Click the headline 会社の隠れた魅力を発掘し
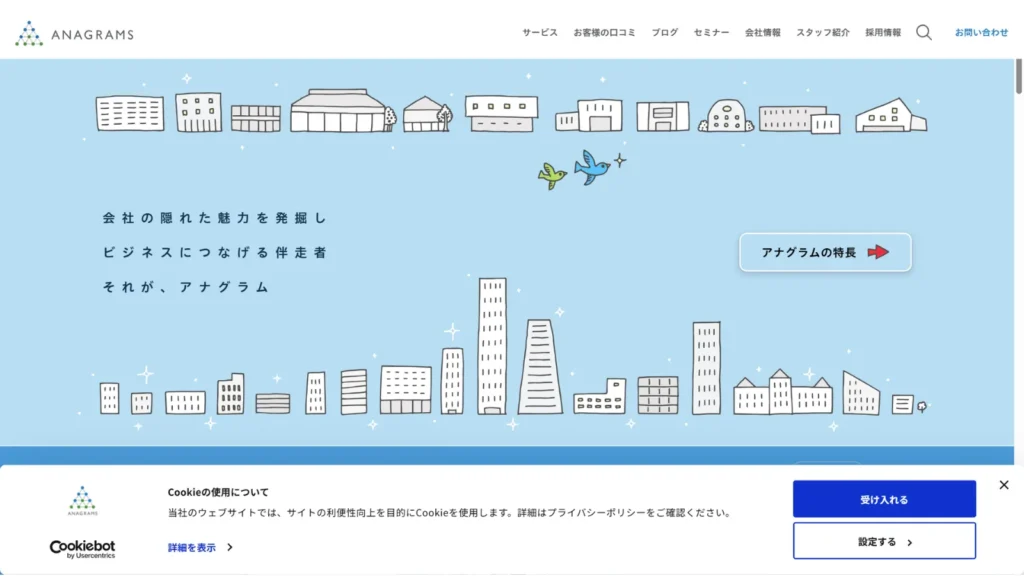This screenshot has height=576, width=1024. pyautogui.click(x=215, y=218)
